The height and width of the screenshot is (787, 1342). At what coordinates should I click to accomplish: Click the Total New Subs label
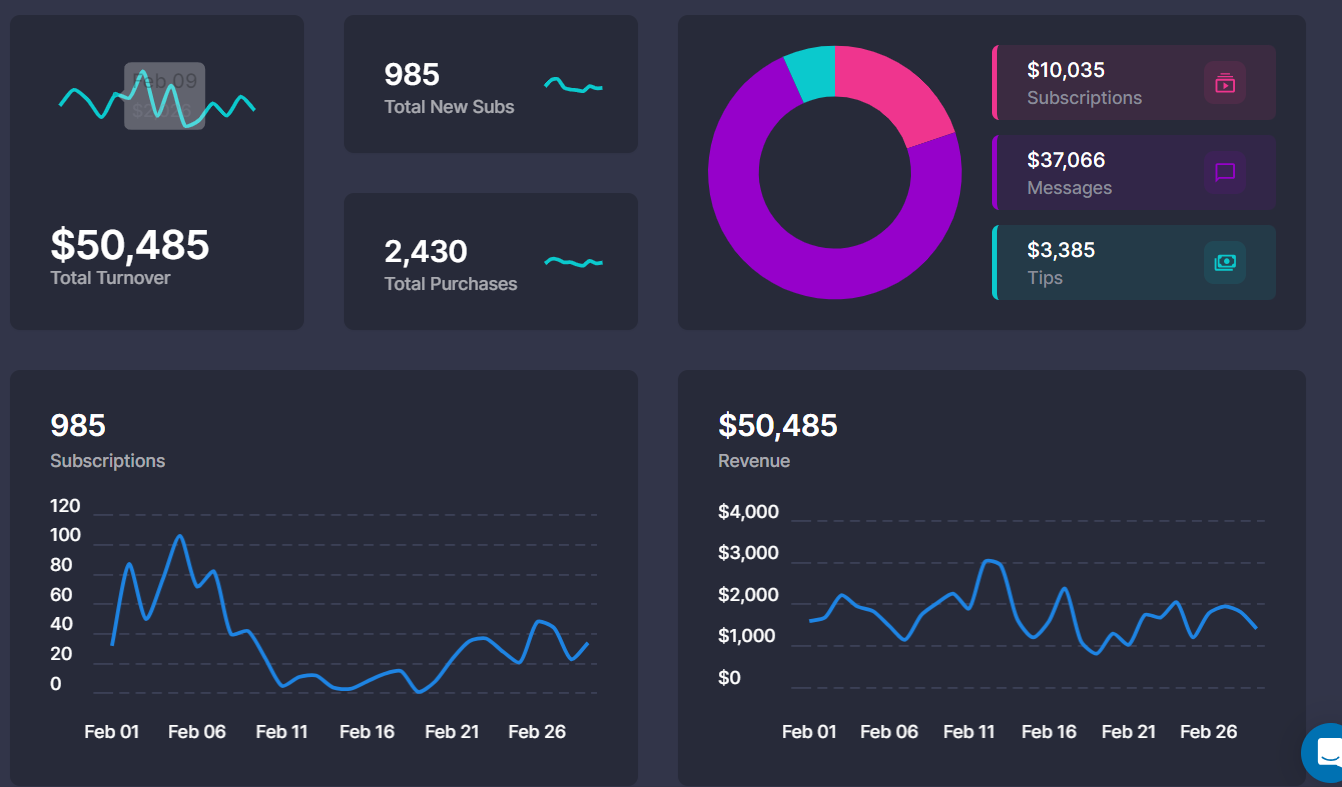[x=449, y=107]
